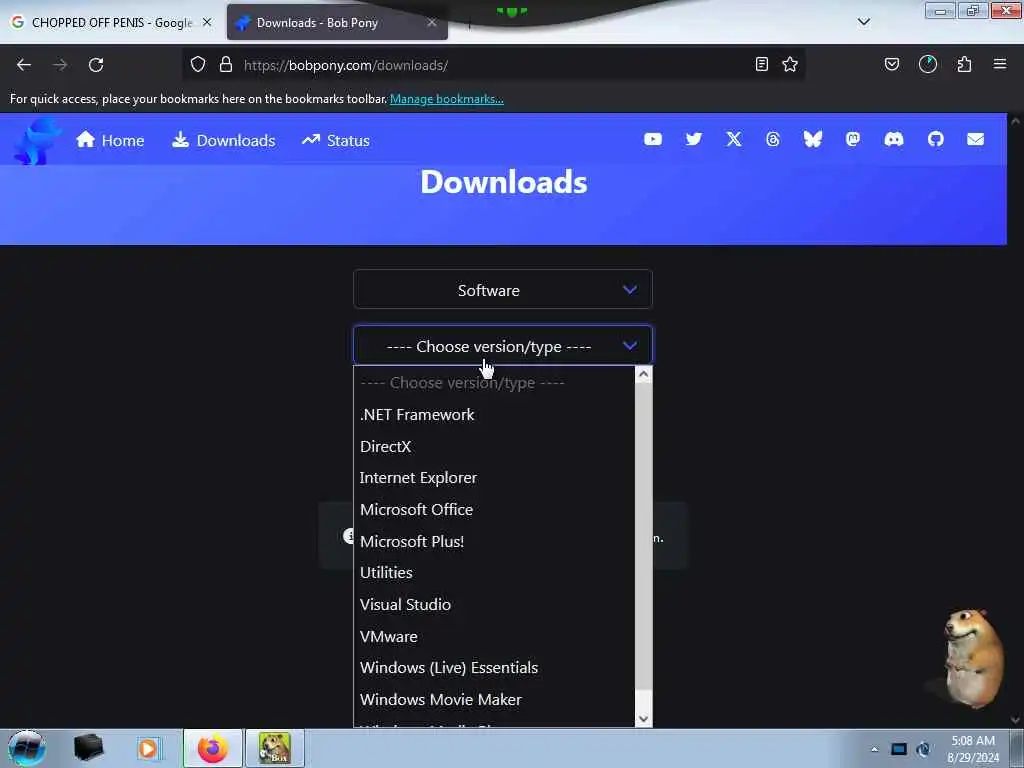Open the Bonzi Buddy taskbar icon
This screenshot has width=1024, height=768.
pos(274,748)
